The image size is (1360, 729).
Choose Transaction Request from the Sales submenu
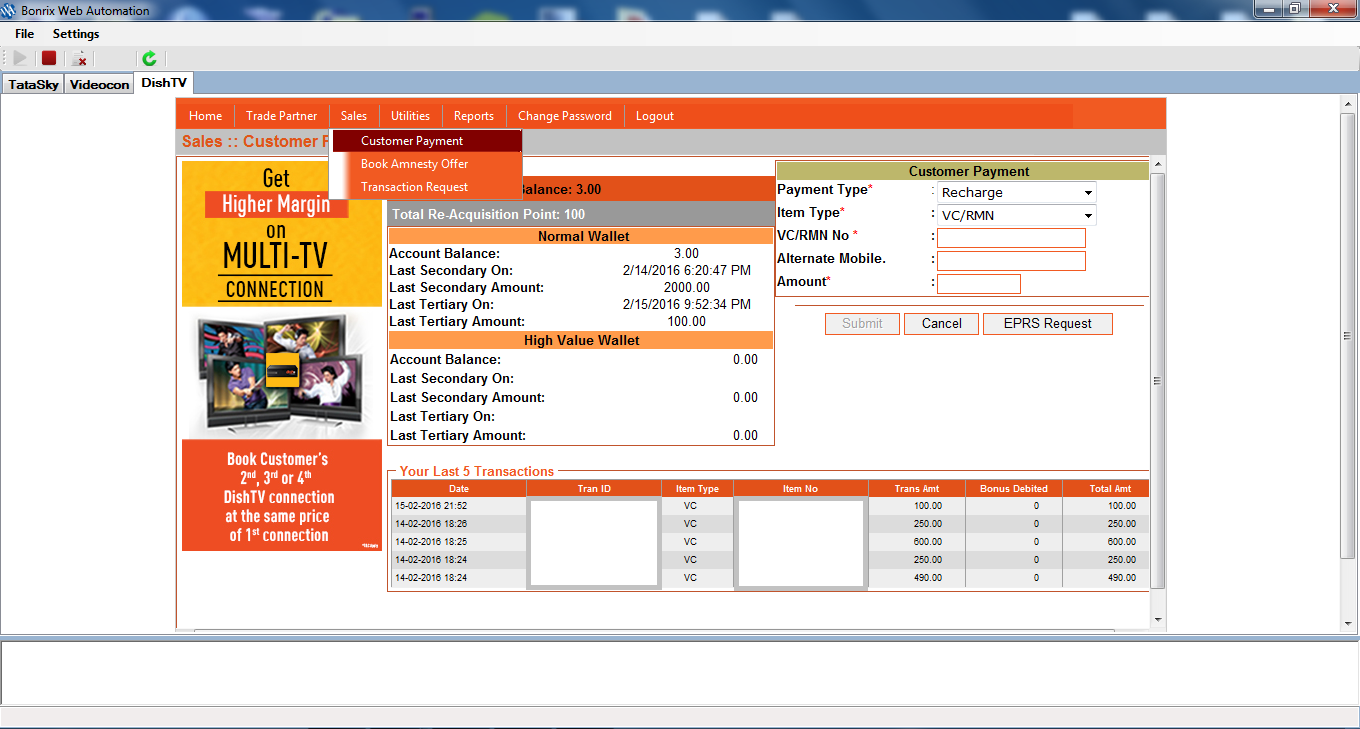point(427,187)
